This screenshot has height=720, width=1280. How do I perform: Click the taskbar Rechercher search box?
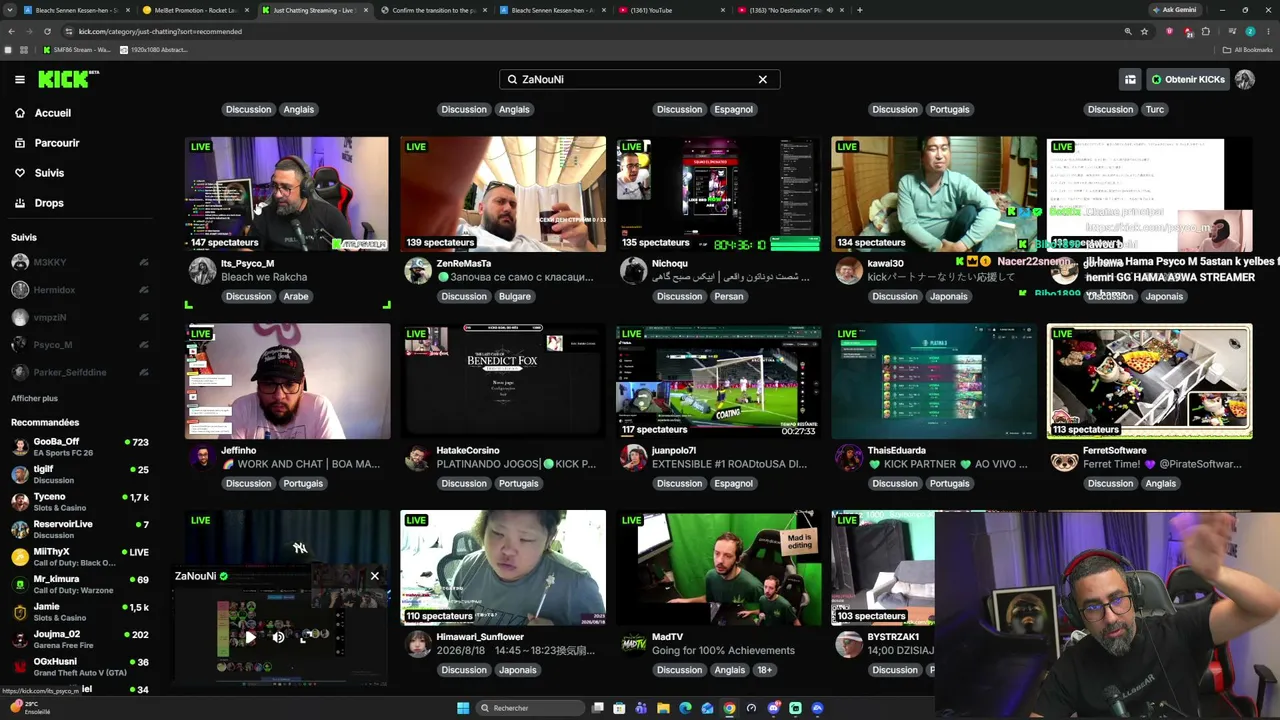[x=529, y=708]
